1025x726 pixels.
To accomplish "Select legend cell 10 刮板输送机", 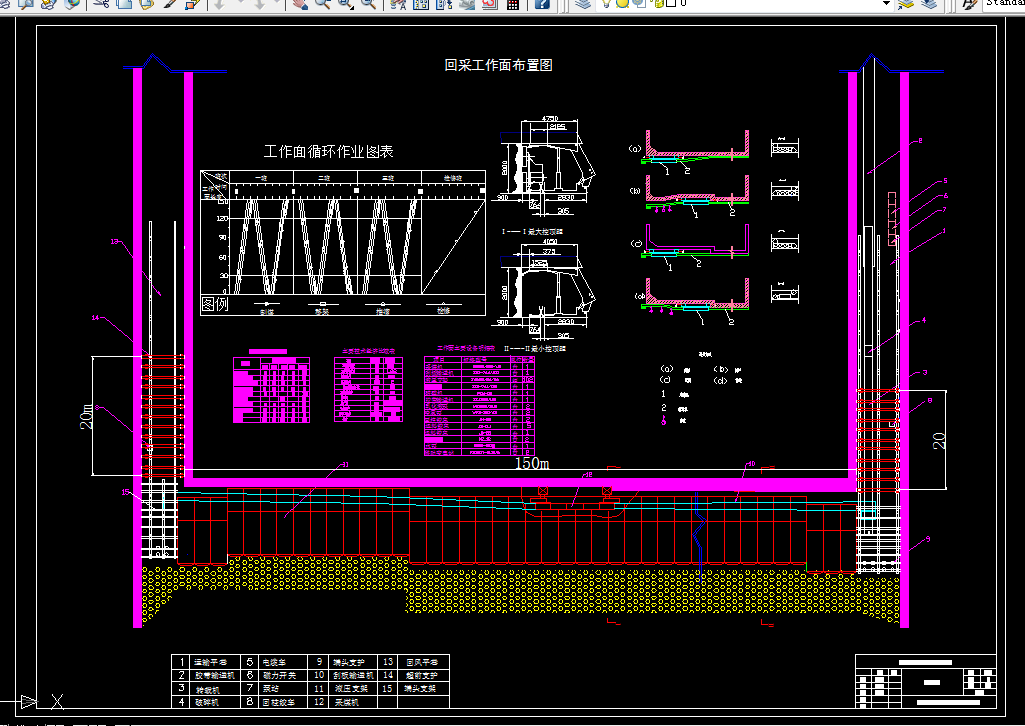I will click(x=353, y=675).
